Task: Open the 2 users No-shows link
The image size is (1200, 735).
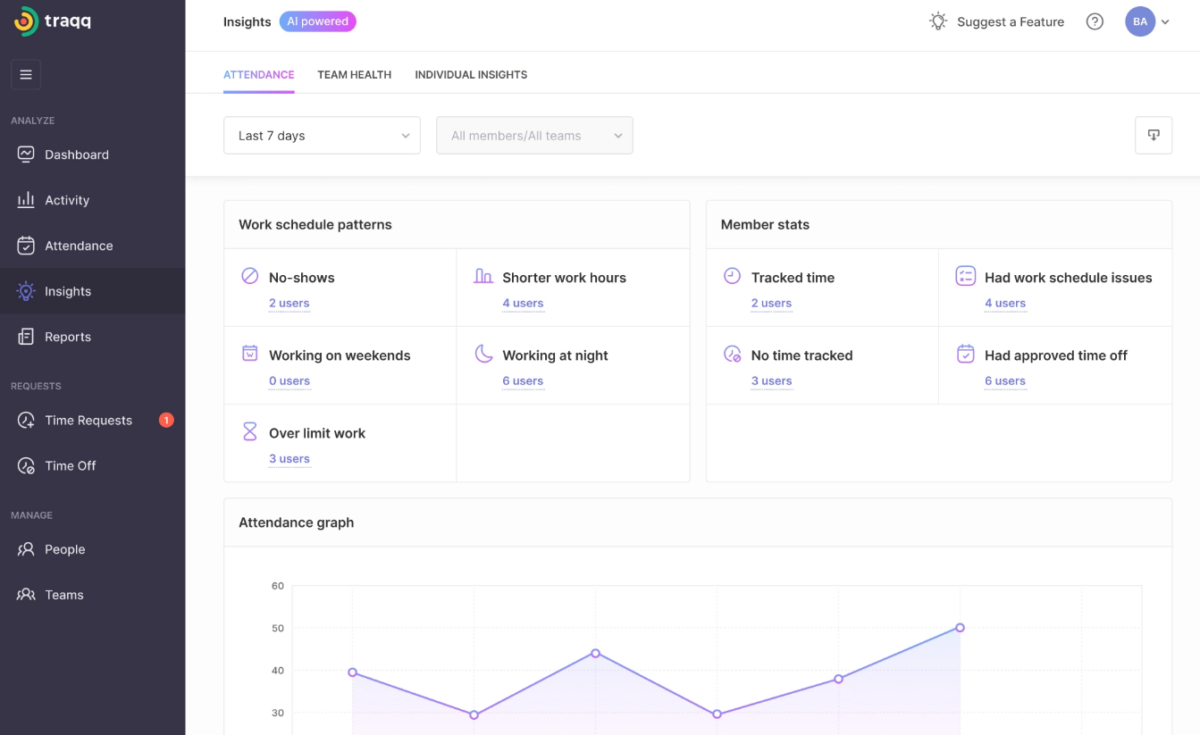Action: [x=289, y=303]
